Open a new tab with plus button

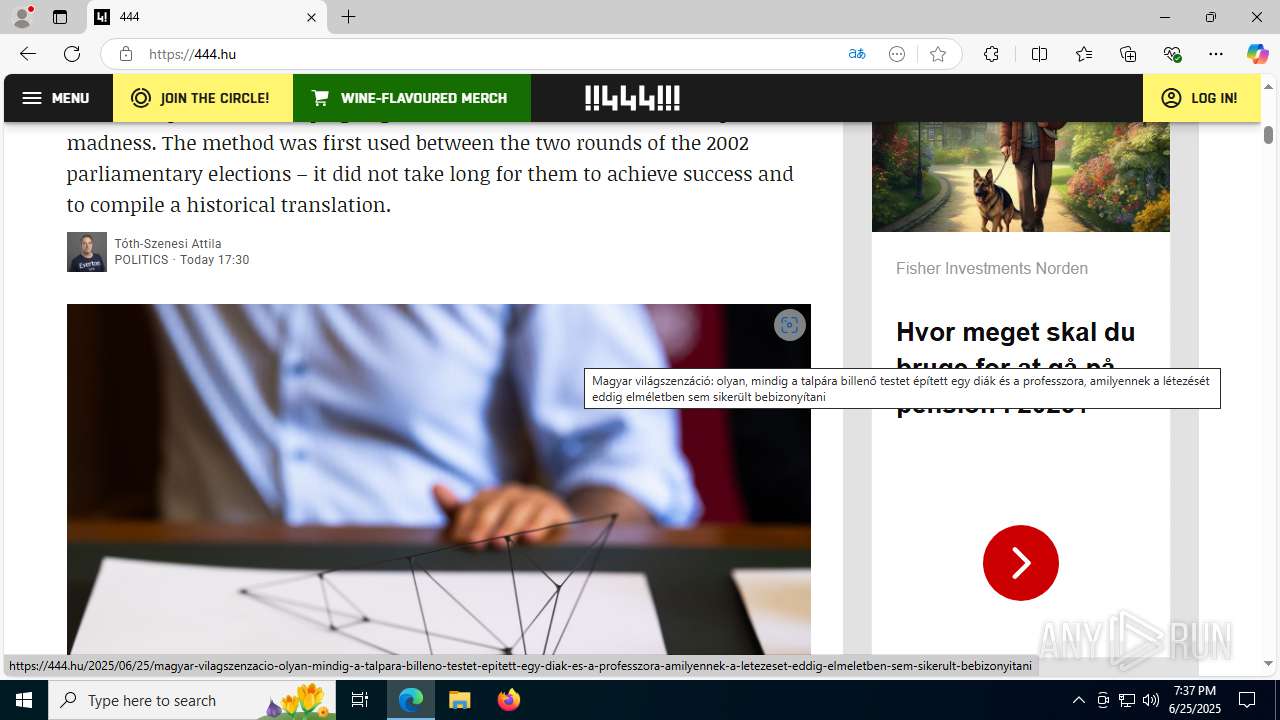pos(348,17)
